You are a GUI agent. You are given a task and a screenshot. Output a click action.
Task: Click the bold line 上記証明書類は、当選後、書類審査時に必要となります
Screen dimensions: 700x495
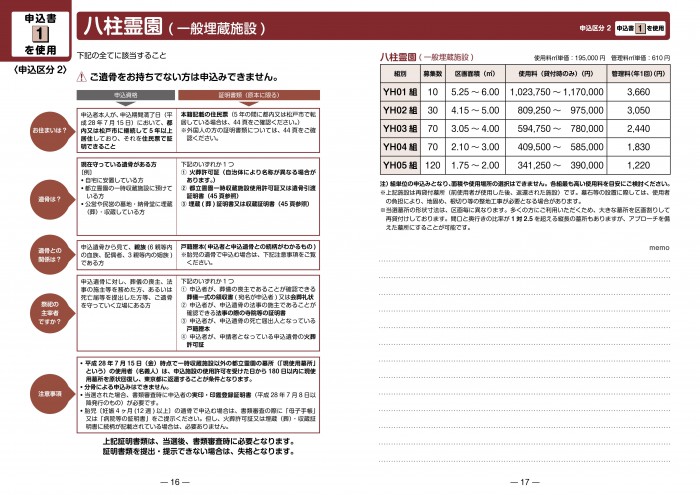click(x=199, y=441)
